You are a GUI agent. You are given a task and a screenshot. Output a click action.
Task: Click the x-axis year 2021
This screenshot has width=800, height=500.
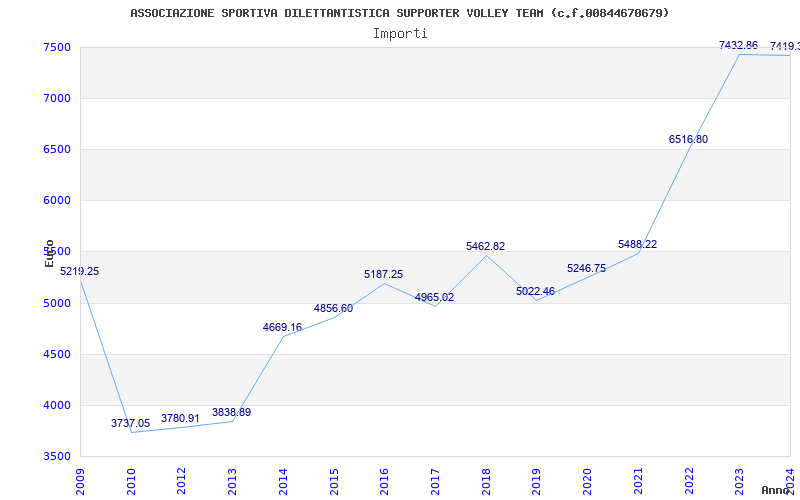pyautogui.click(x=638, y=481)
